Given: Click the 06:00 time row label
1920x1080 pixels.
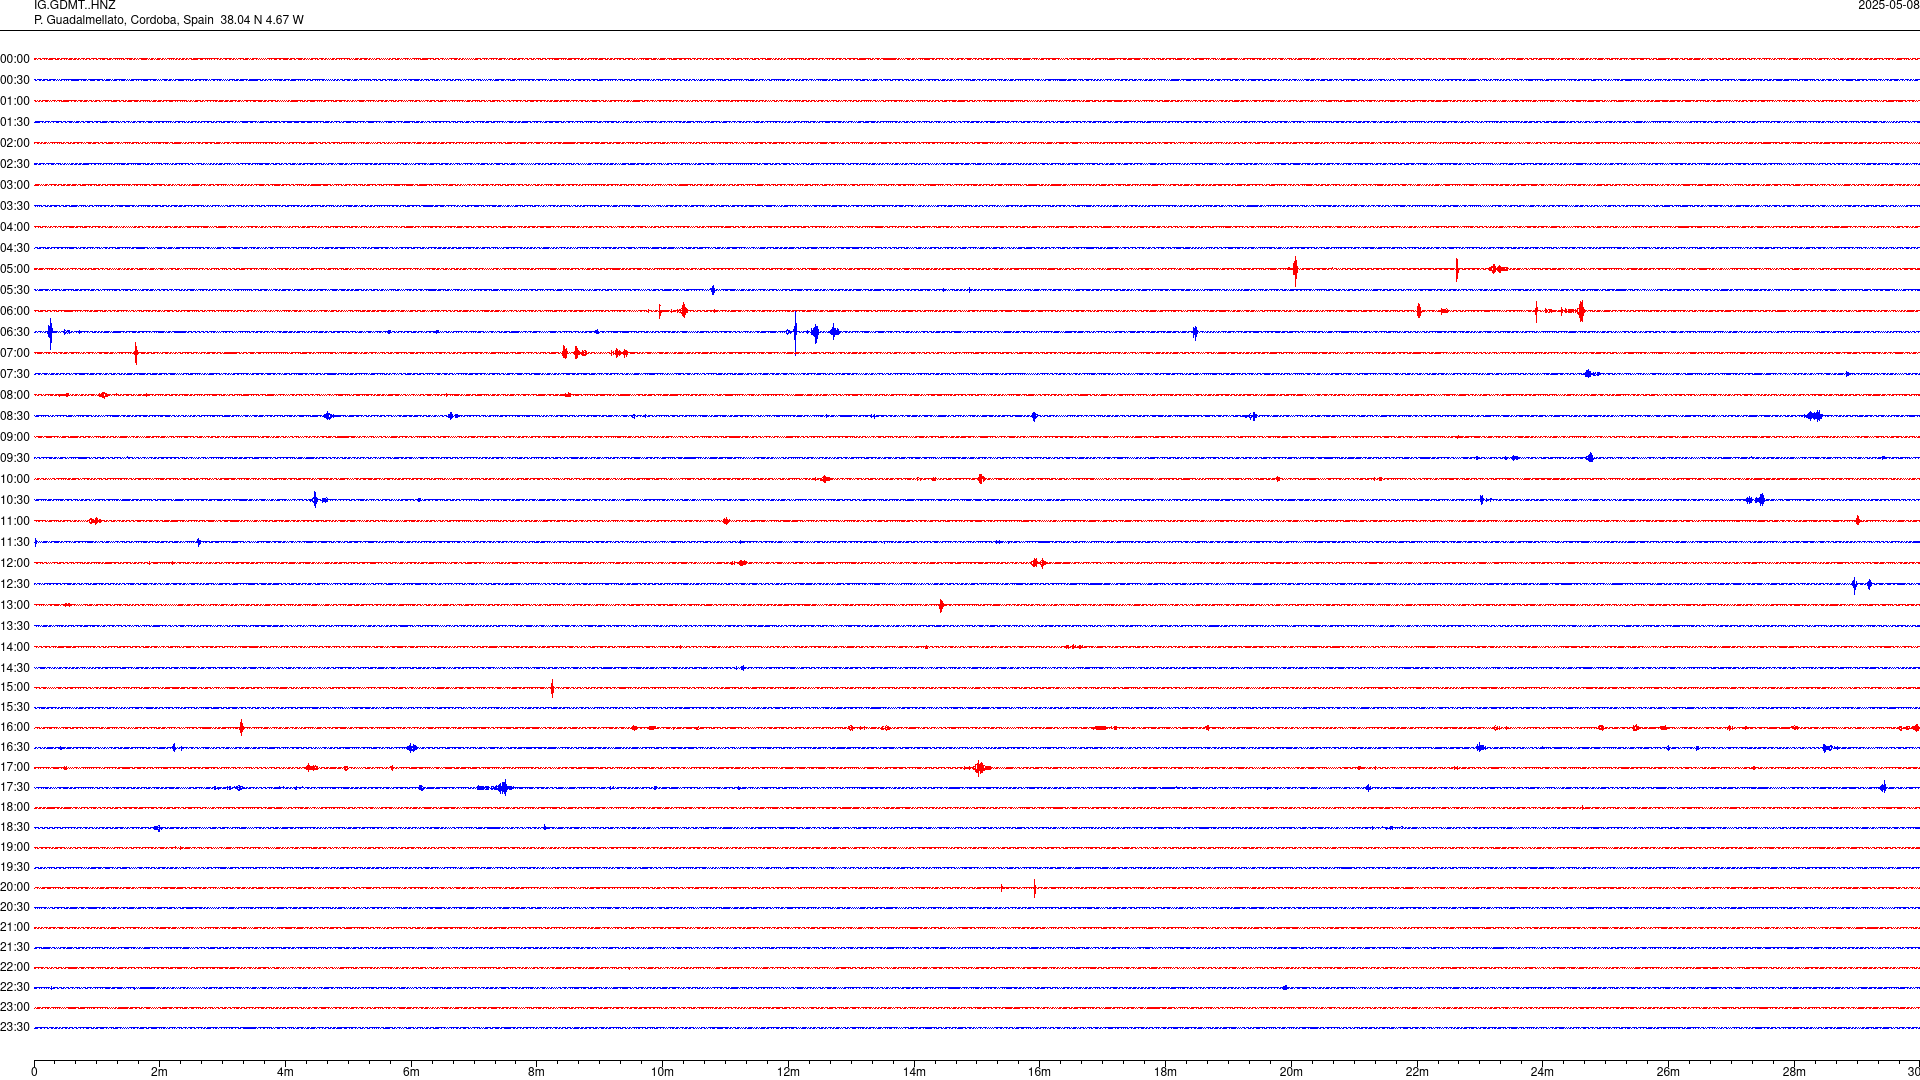Looking at the screenshot, I should (15, 311).
